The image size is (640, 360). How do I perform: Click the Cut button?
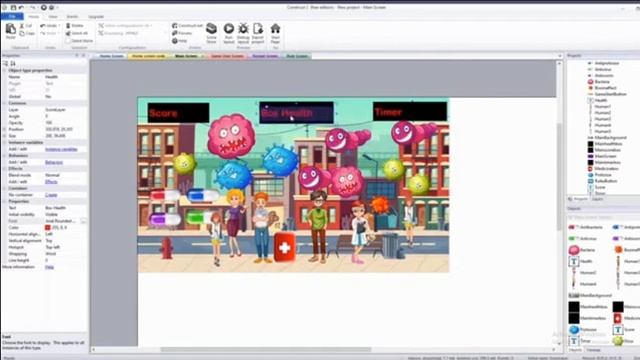pyautogui.click(x=26, y=26)
